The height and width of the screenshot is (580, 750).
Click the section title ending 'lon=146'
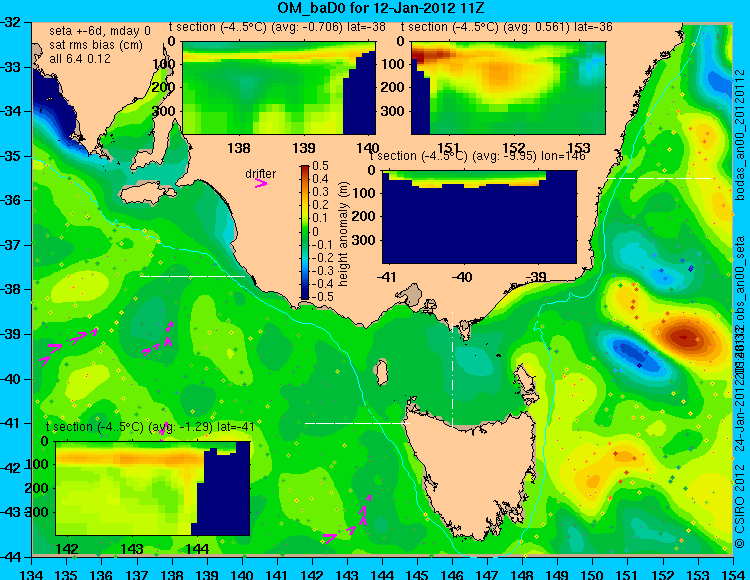477,156
